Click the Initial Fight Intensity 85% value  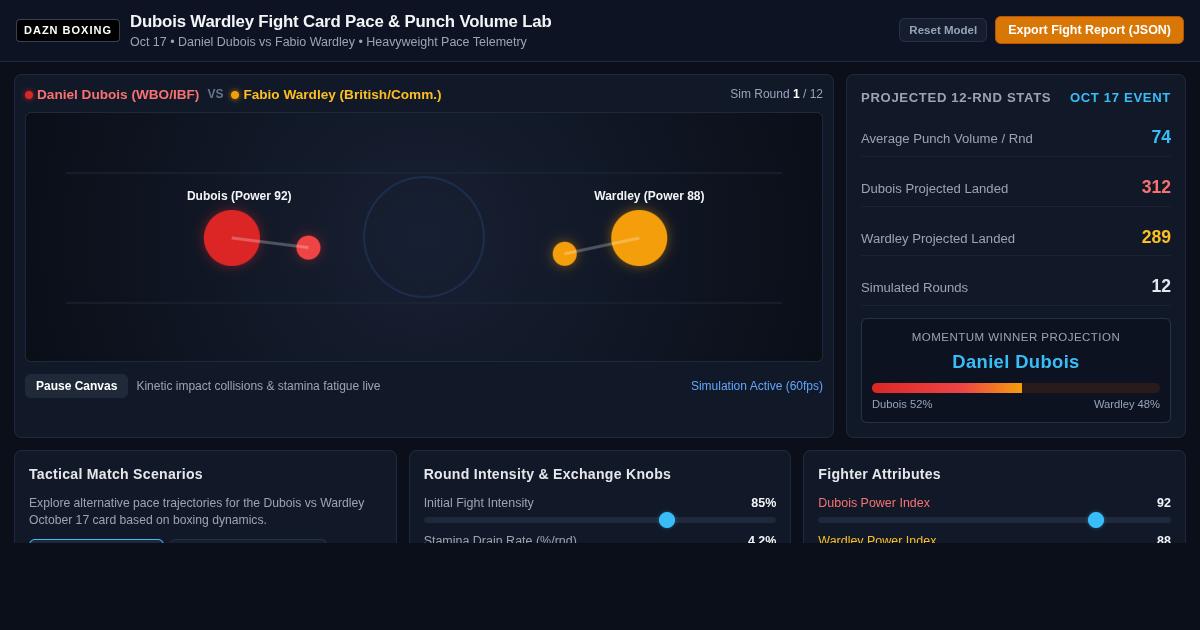point(763,503)
